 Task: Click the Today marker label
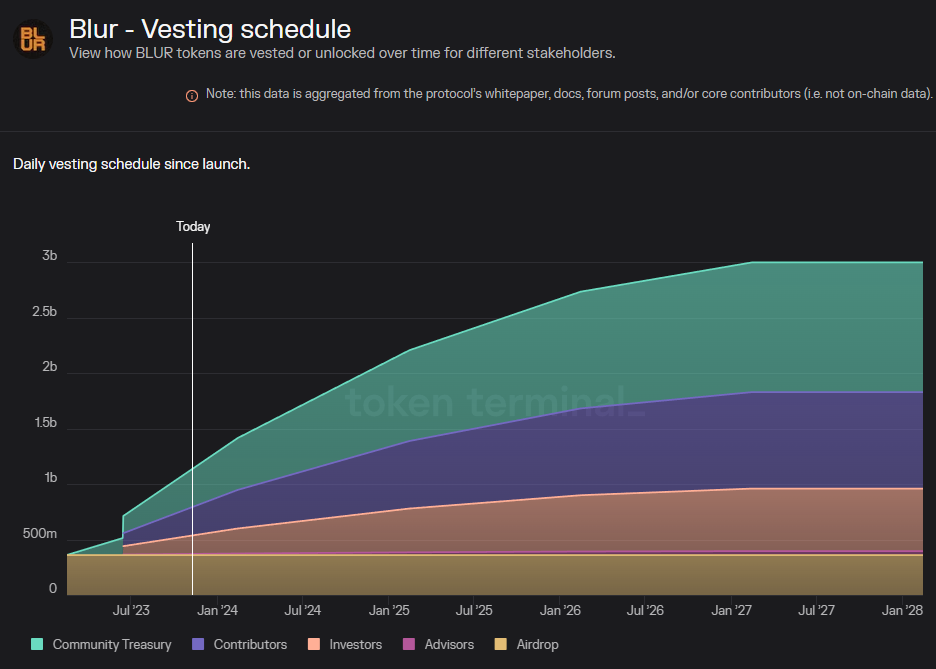(x=193, y=227)
